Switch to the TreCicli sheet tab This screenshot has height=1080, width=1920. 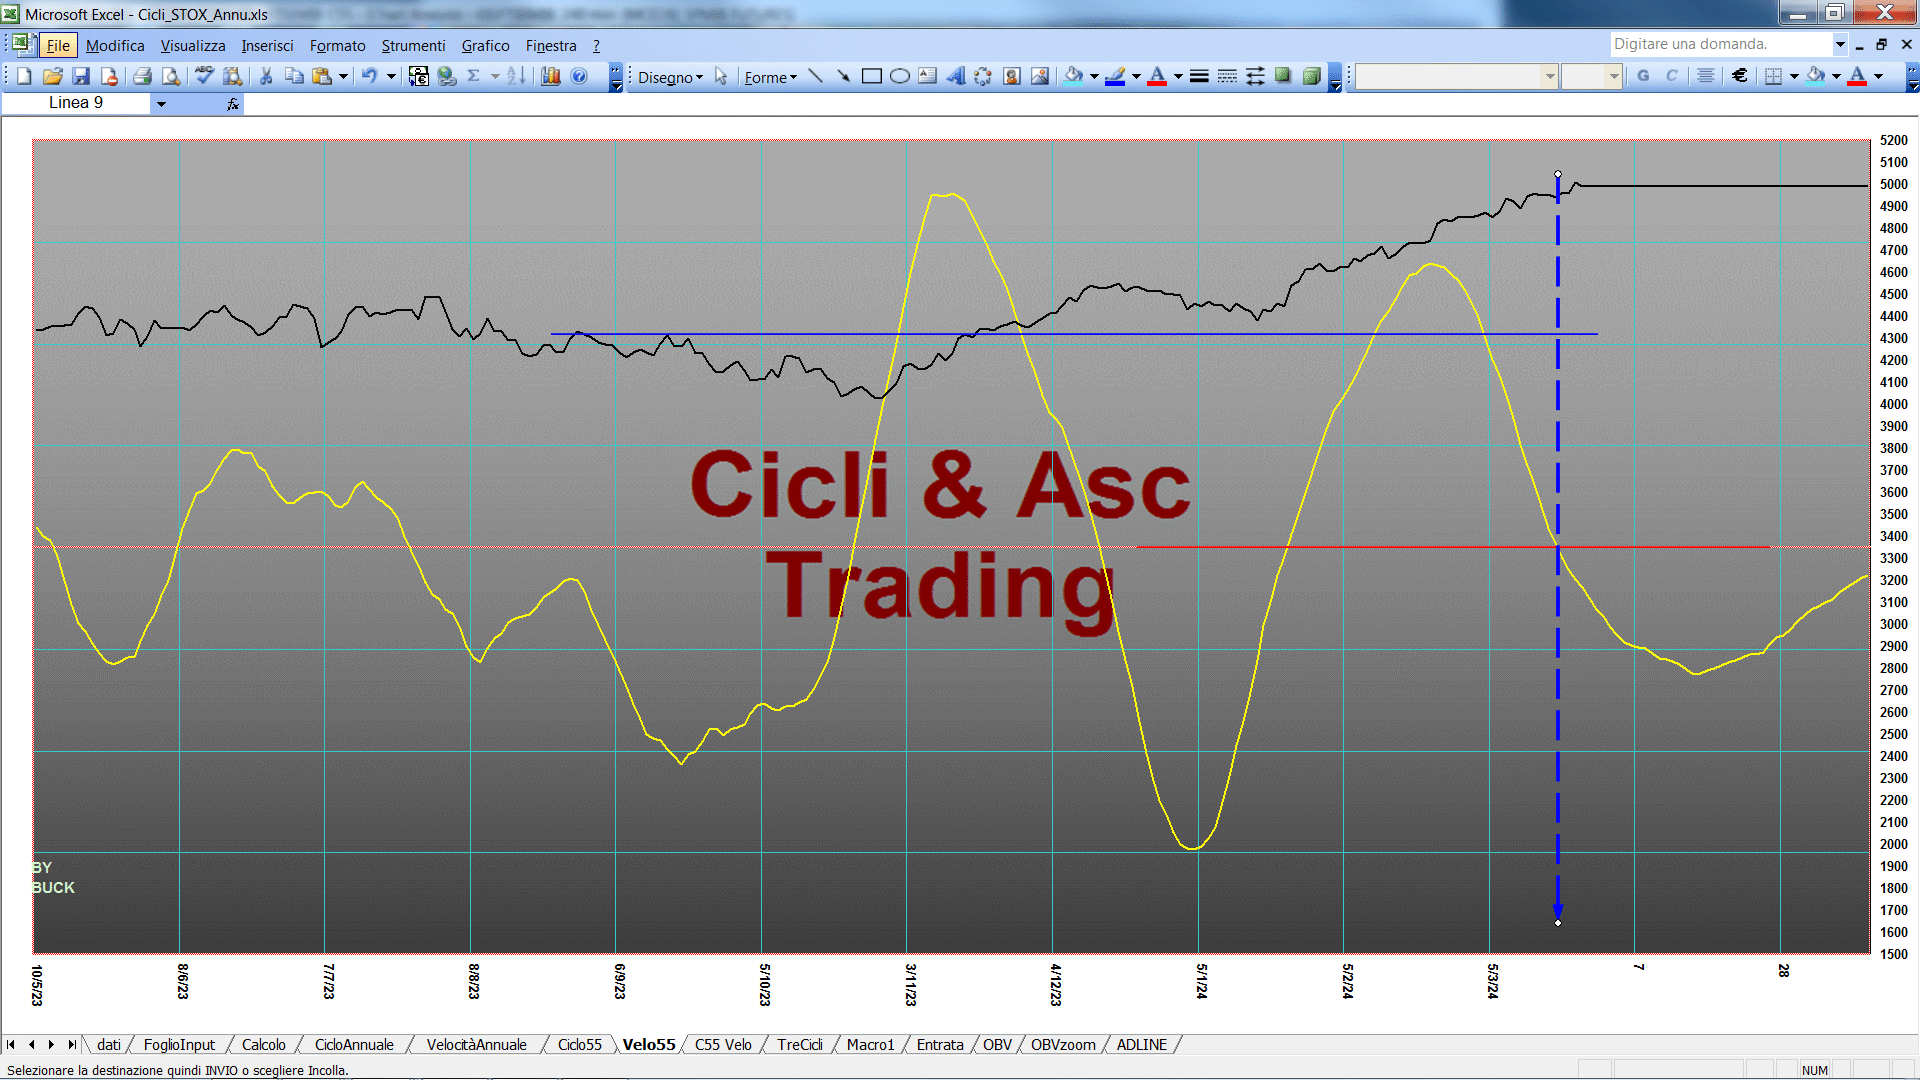pos(800,1045)
